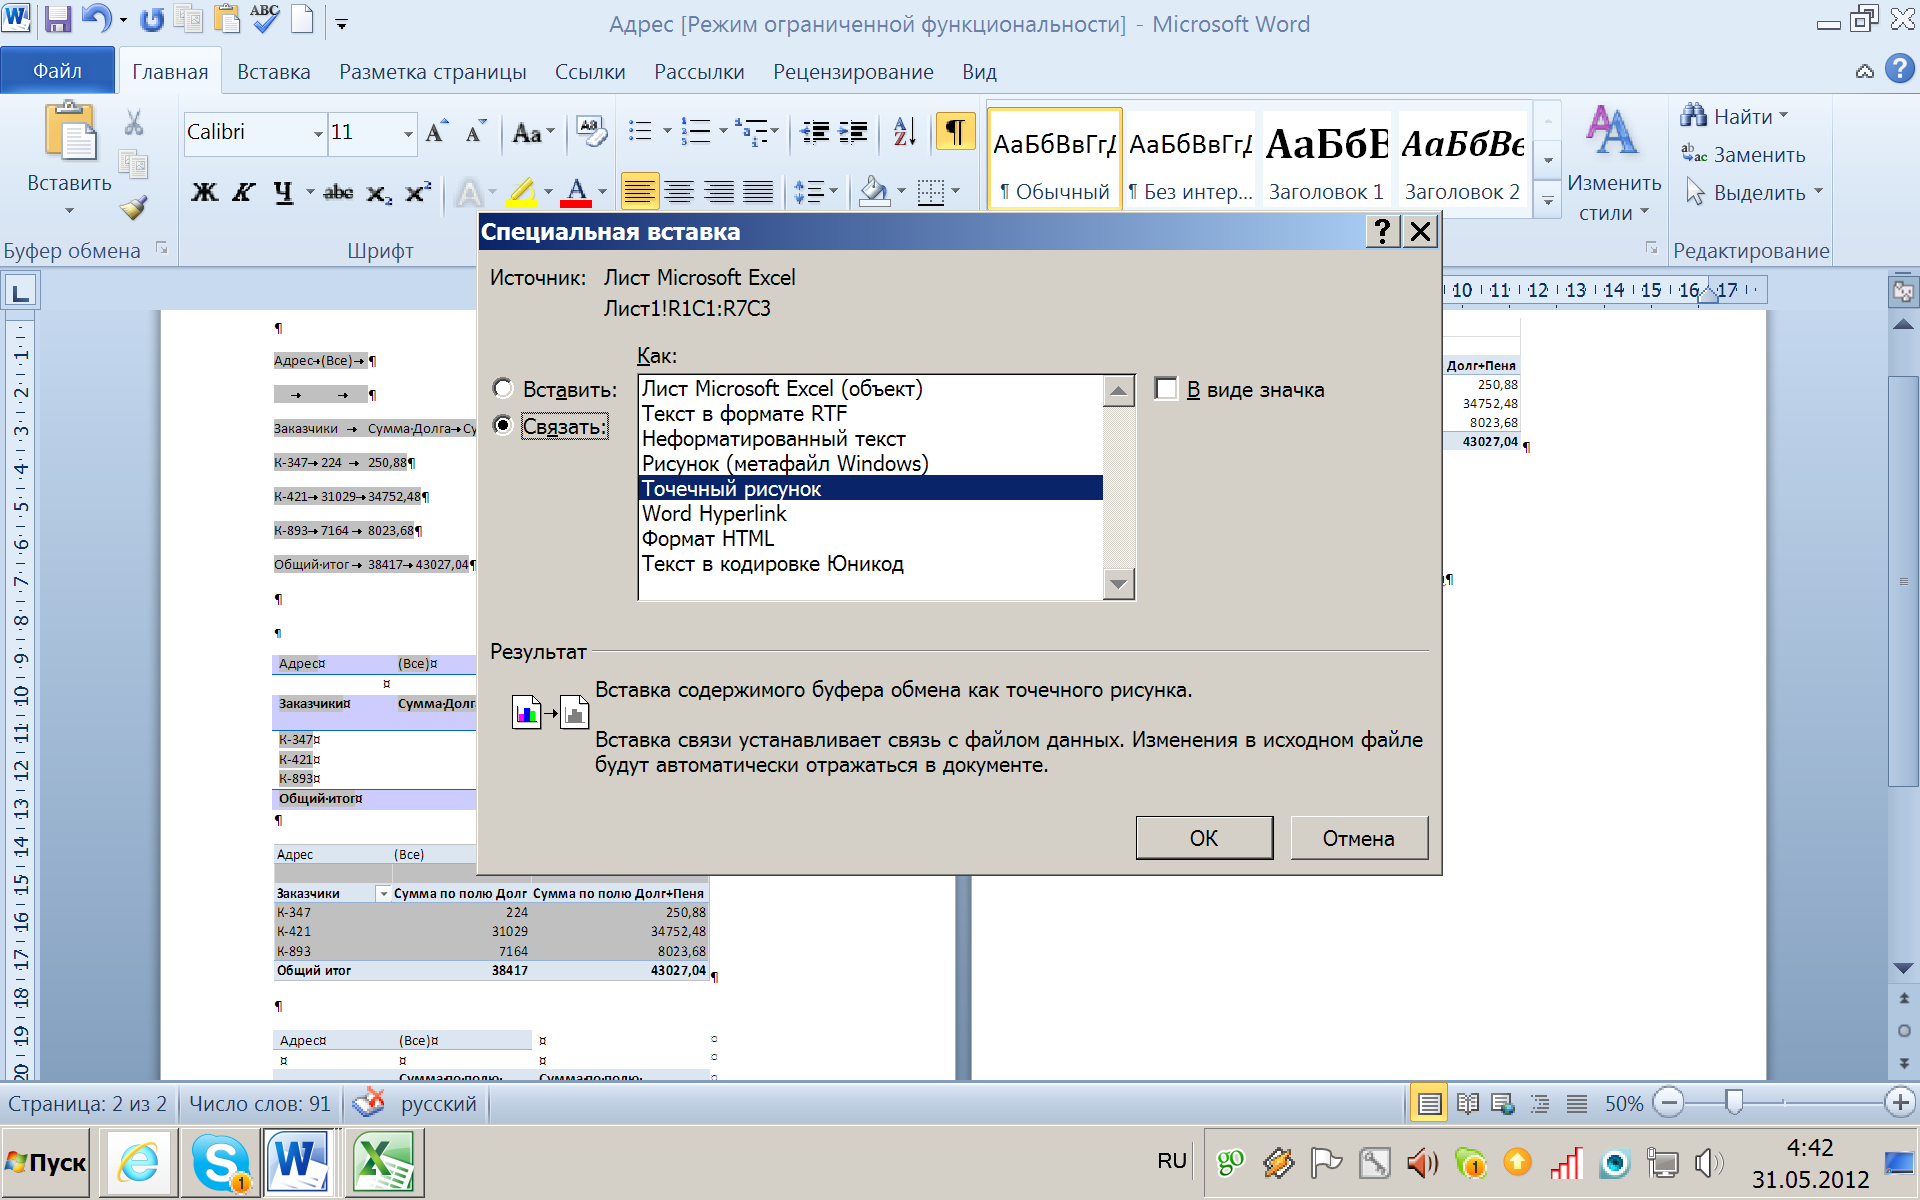Screen dimensions: 1920x1200
Task: Toggle Underline formatting (Ч)
Action: pyautogui.click(x=283, y=193)
